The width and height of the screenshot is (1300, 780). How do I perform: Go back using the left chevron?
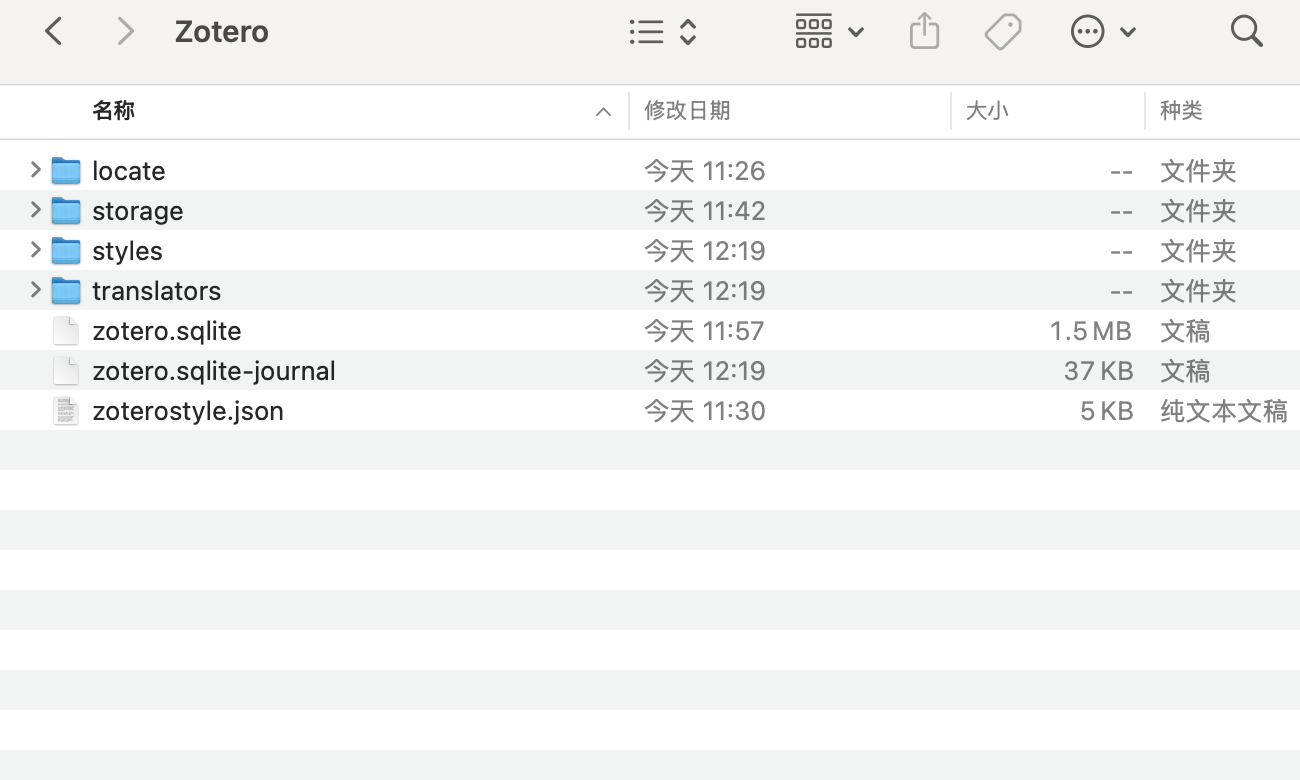coord(54,31)
